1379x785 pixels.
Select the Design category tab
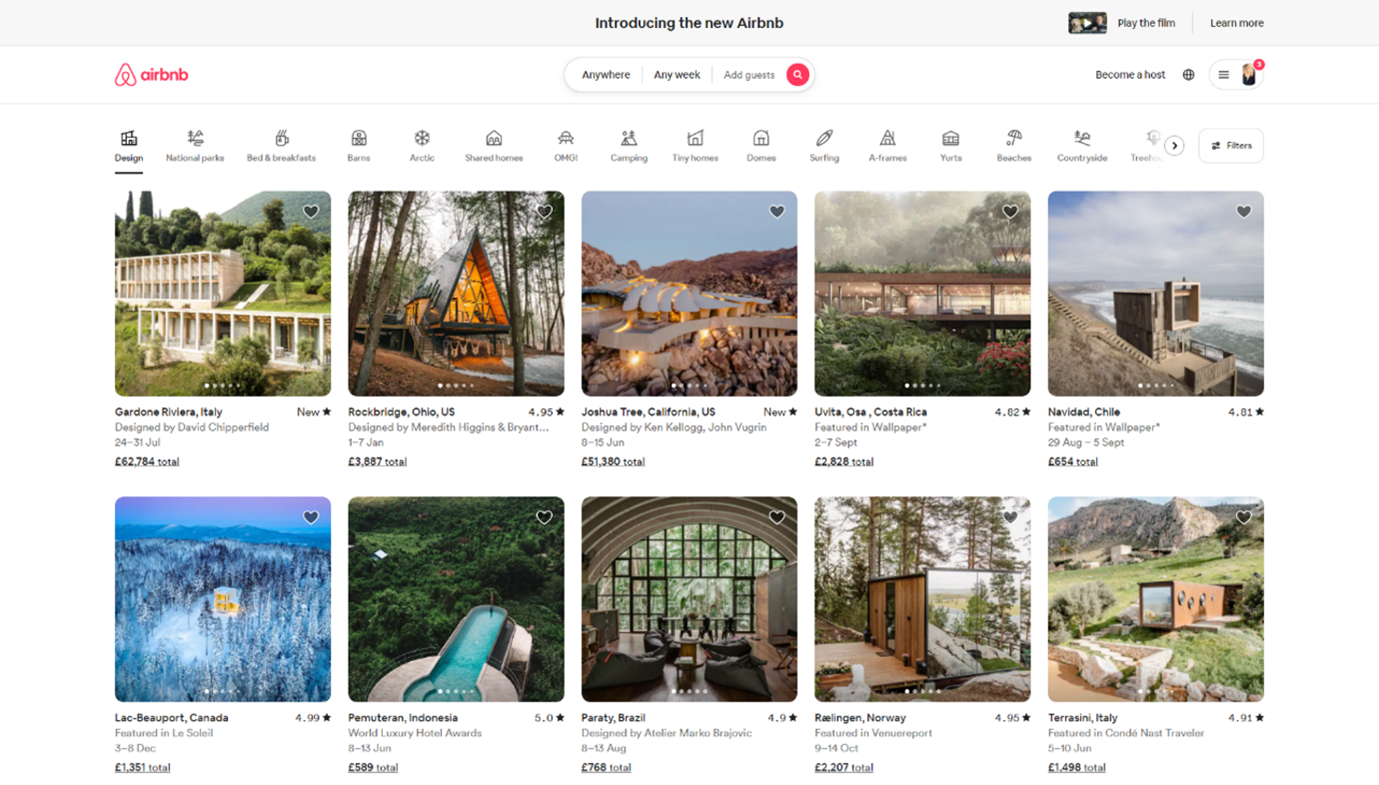tap(129, 146)
